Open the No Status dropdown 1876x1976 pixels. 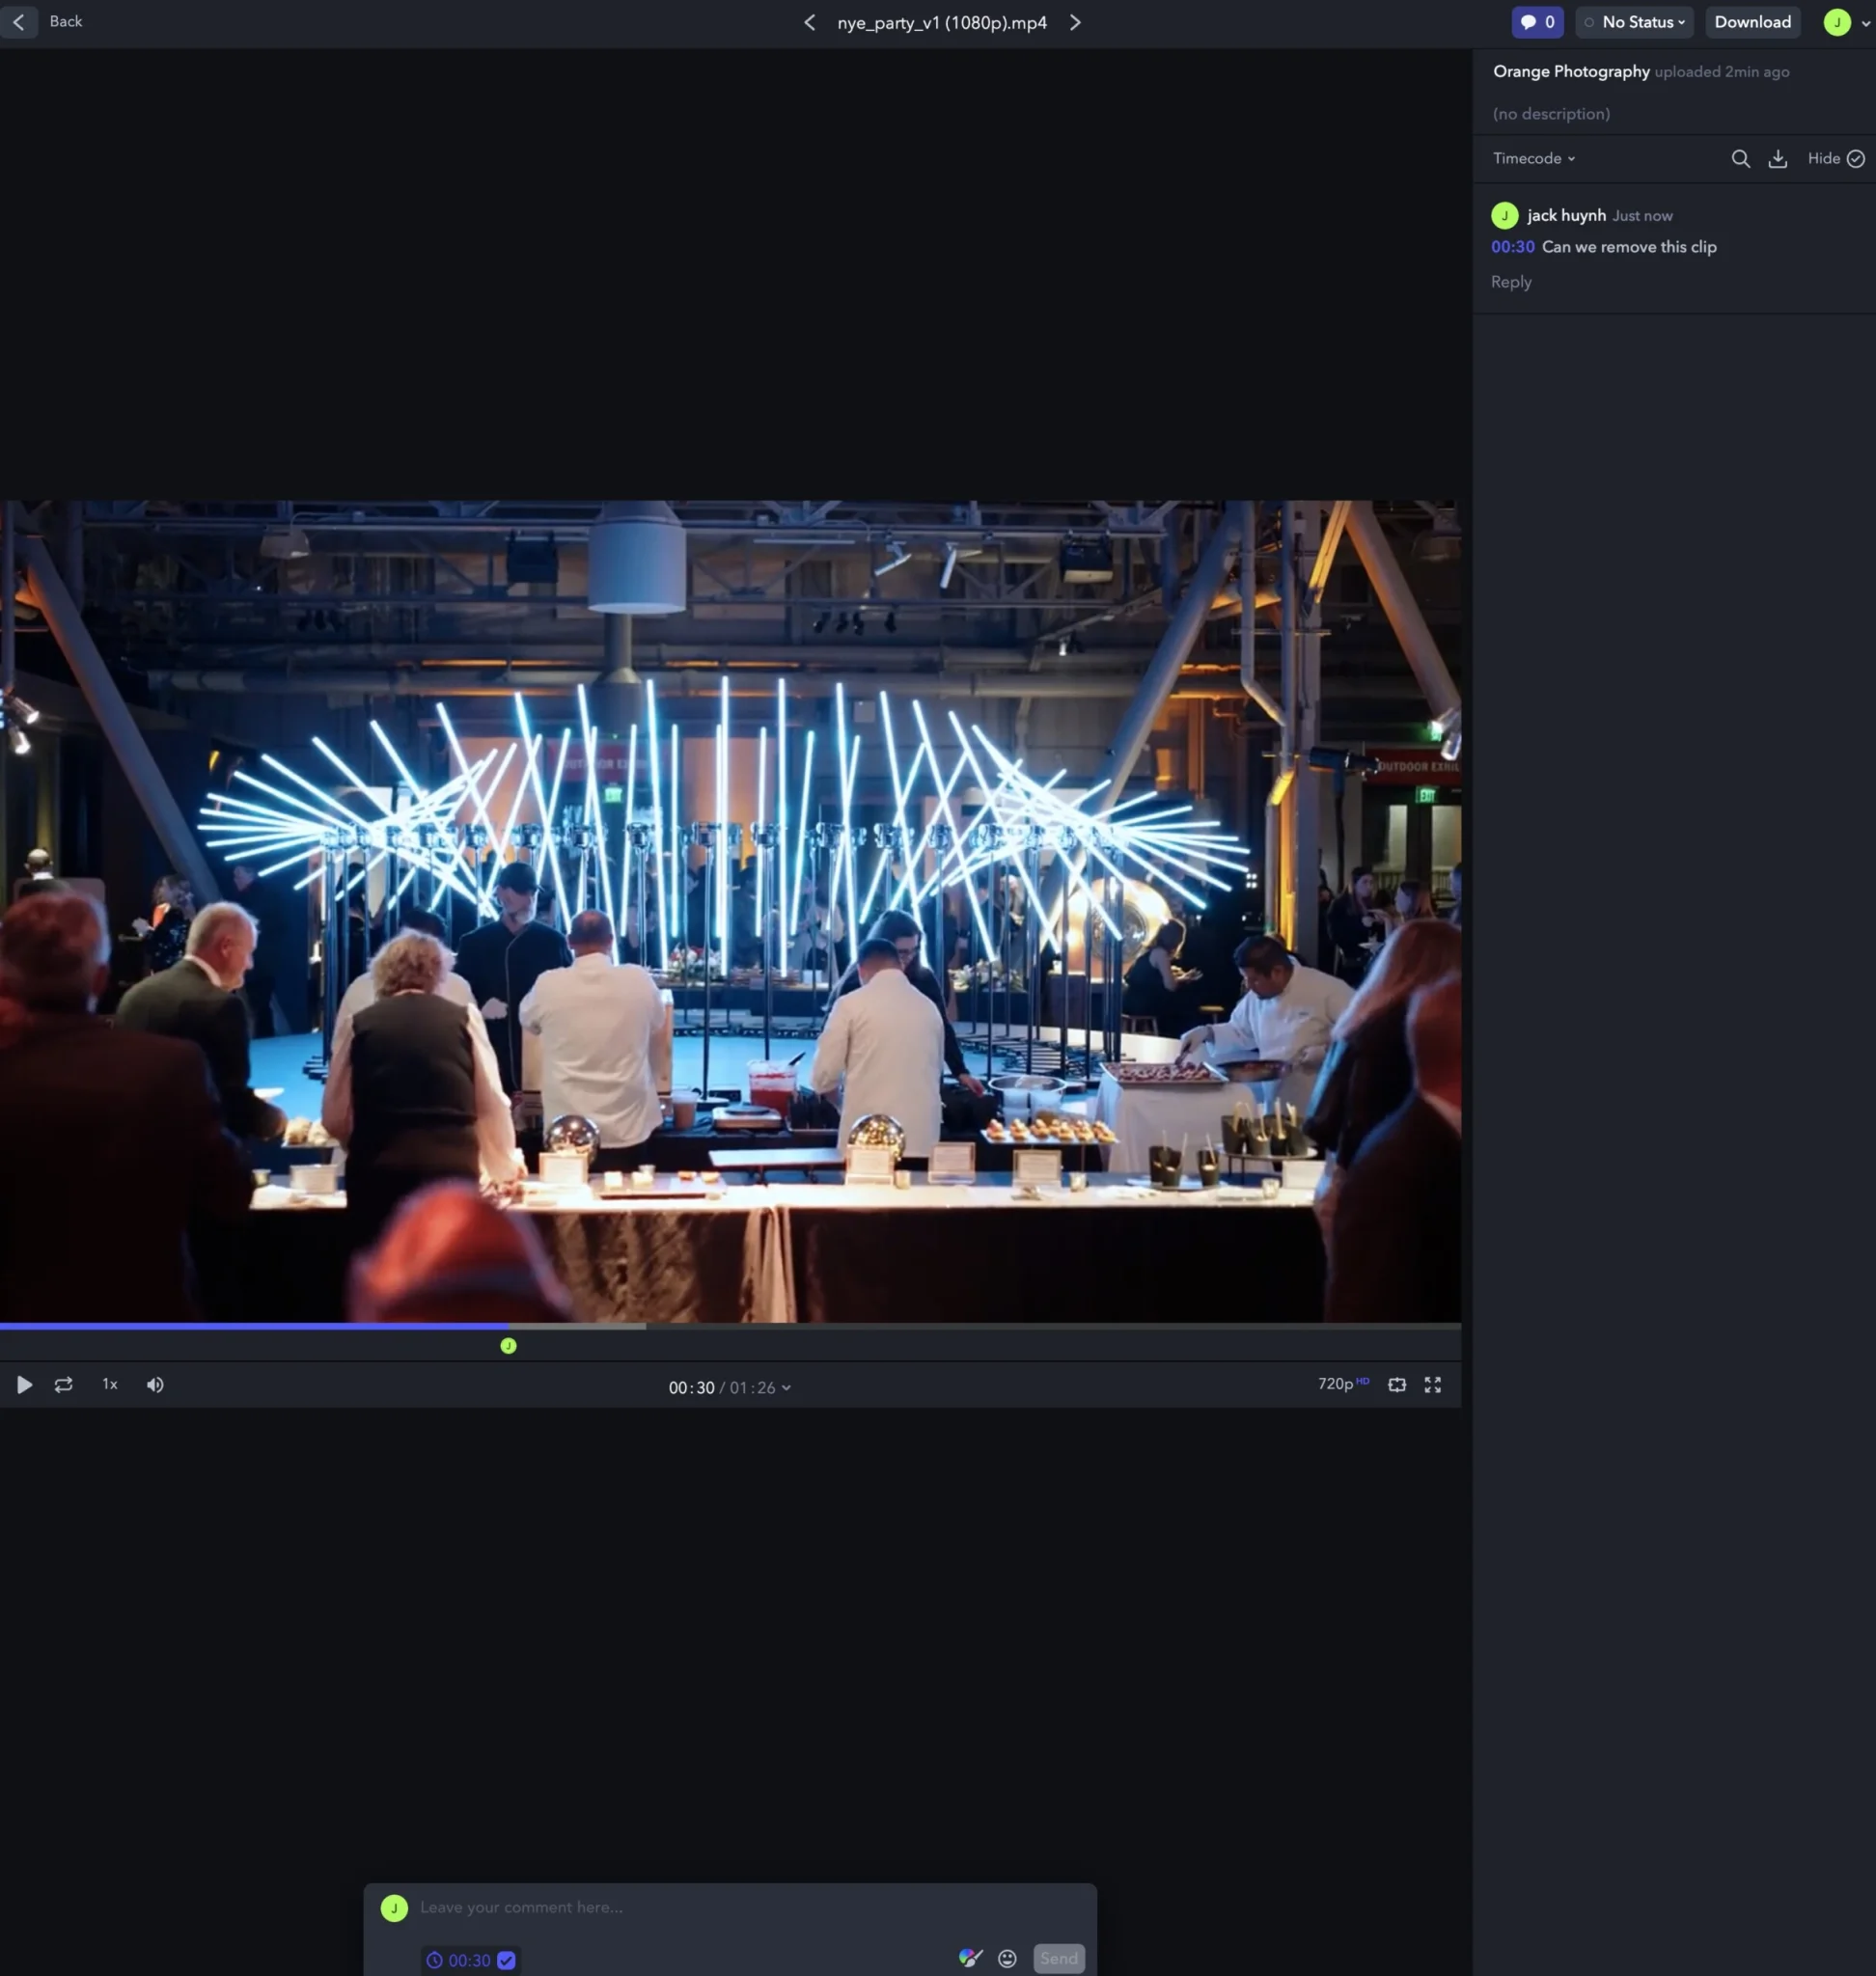pyautogui.click(x=1634, y=22)
